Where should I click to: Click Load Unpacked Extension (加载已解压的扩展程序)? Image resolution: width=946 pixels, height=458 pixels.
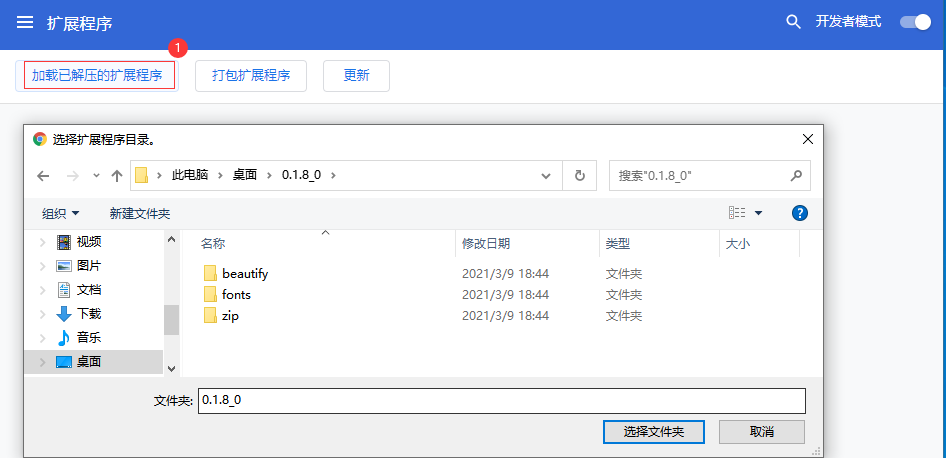[x=97, y=75]
